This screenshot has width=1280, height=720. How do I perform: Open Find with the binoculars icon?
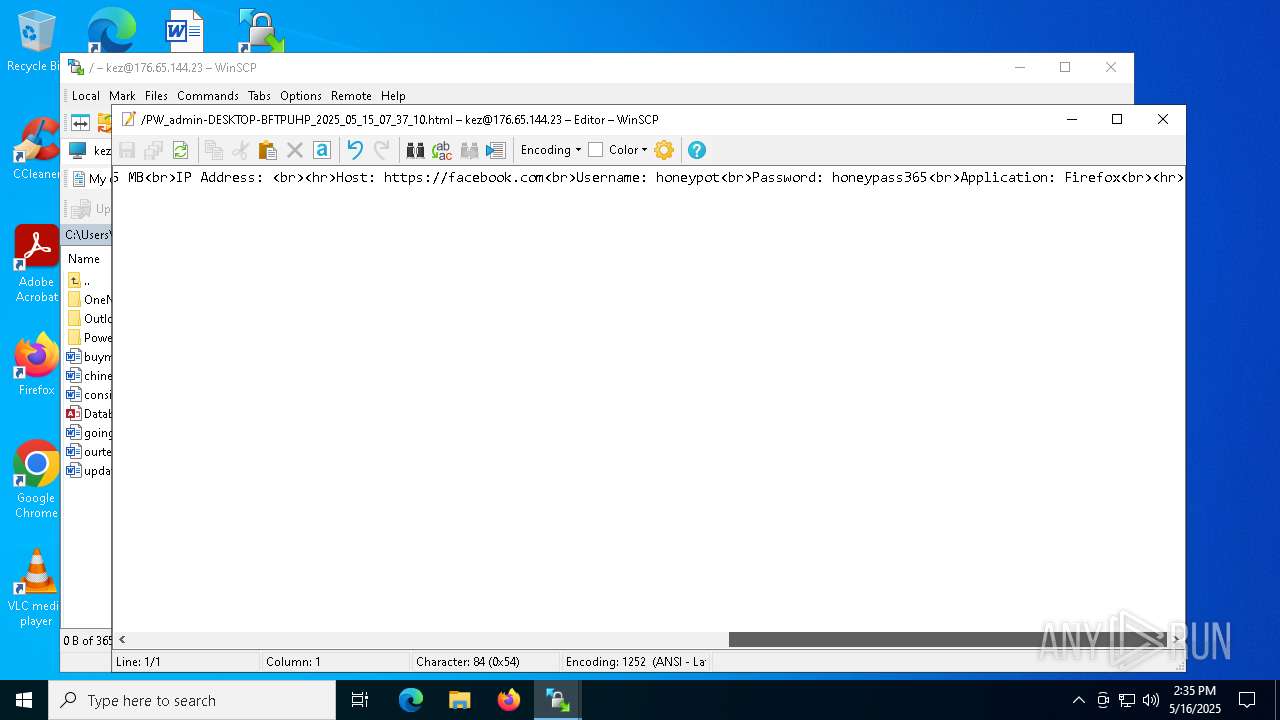(415, 150)
